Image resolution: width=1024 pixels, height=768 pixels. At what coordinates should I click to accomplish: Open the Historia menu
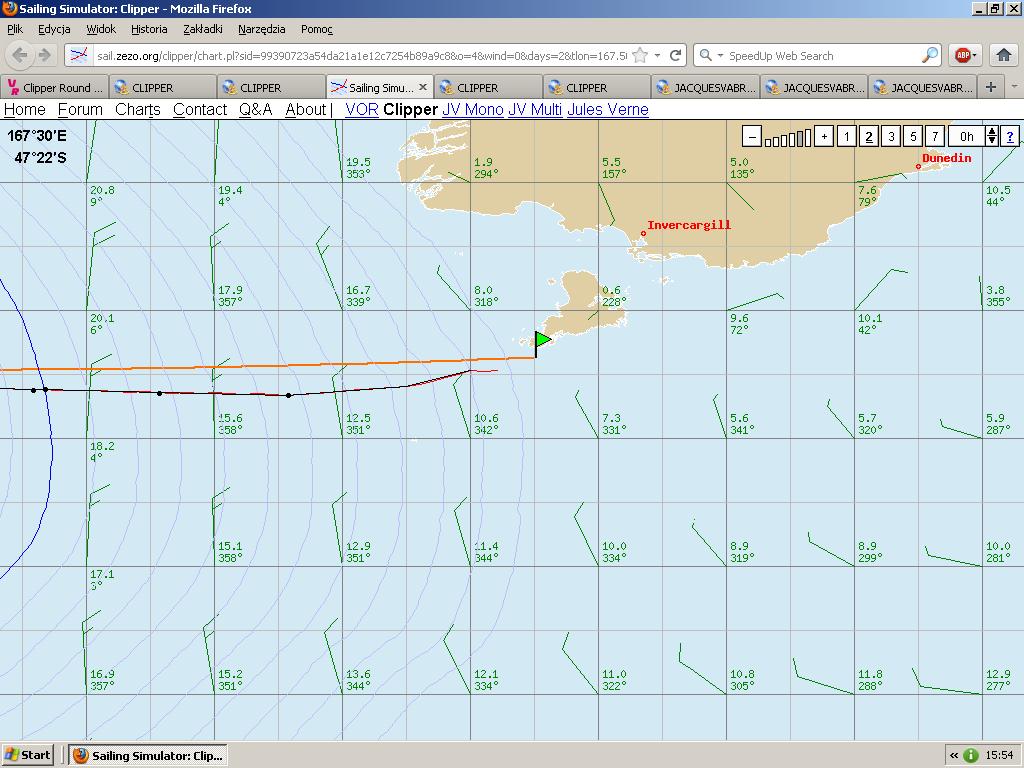149,30
